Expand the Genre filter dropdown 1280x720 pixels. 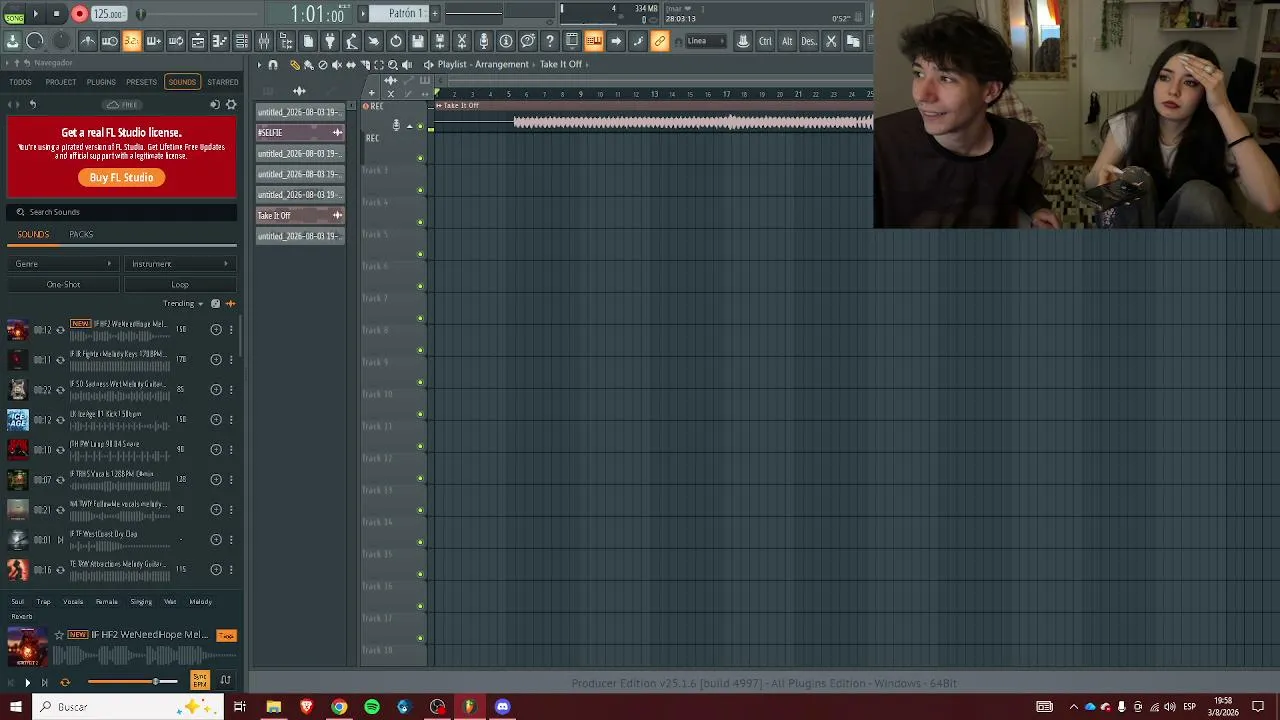63,264
